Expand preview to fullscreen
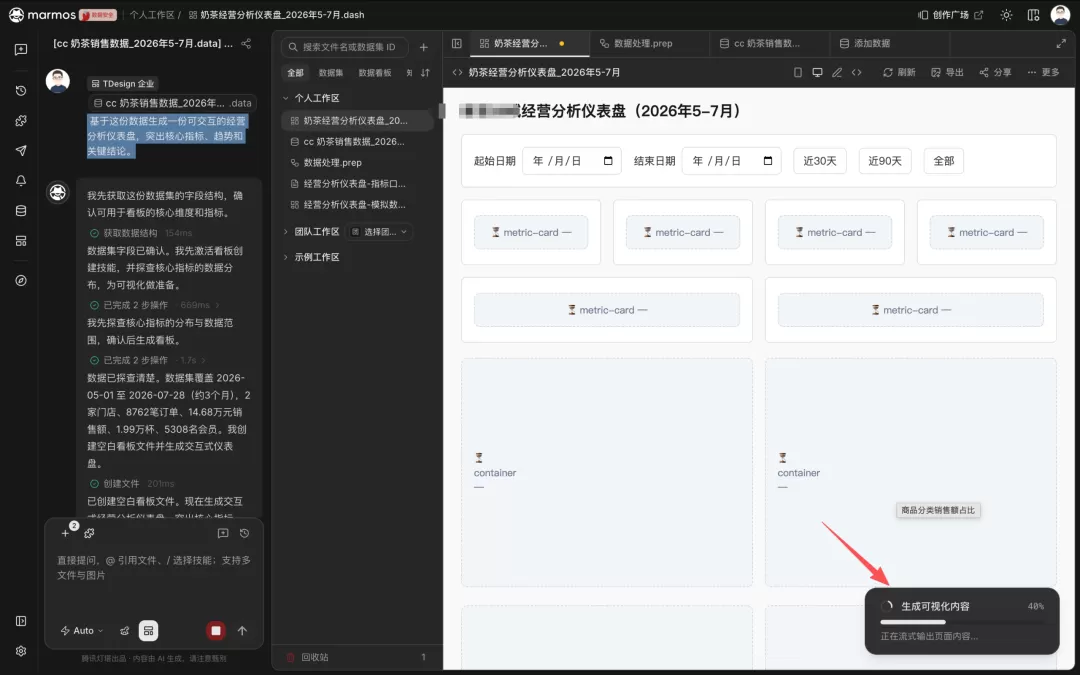The width and height of the screenshot is (1080, 675). 1061,43
